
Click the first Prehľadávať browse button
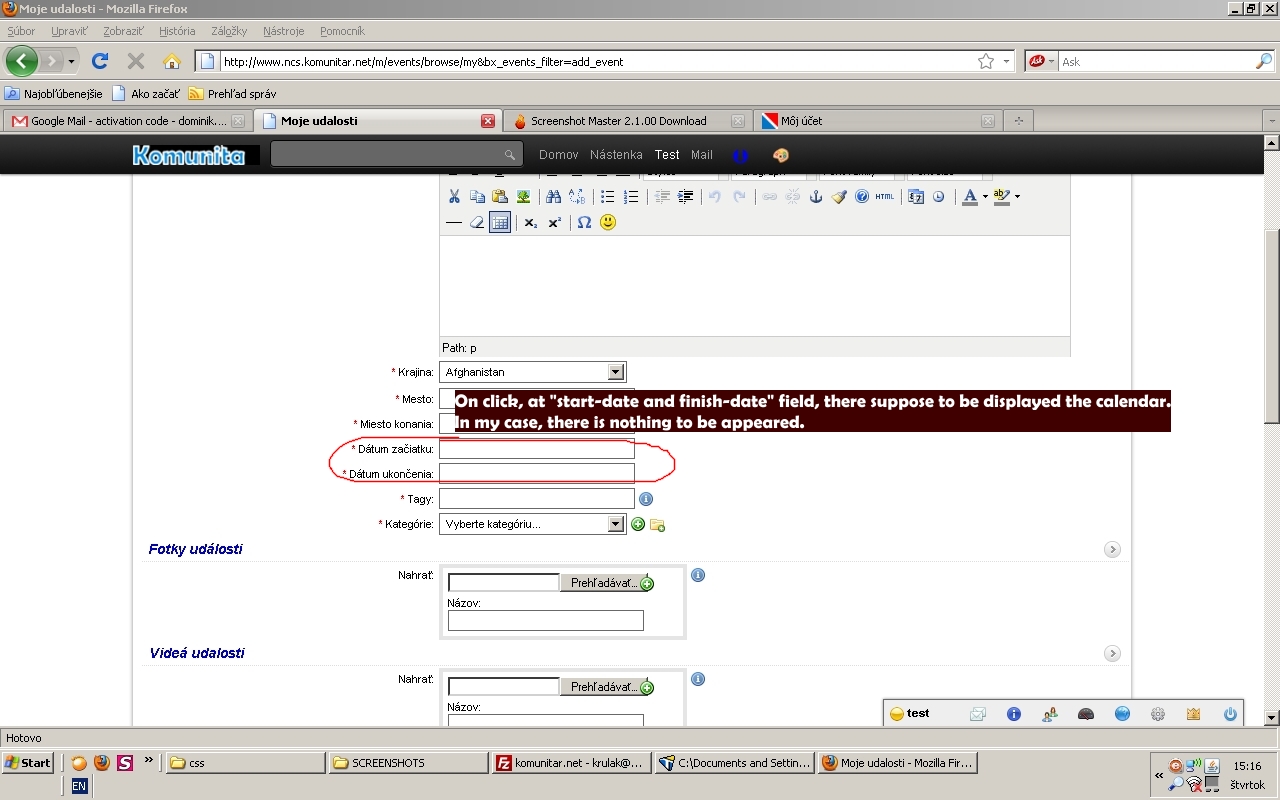point(604,583)
